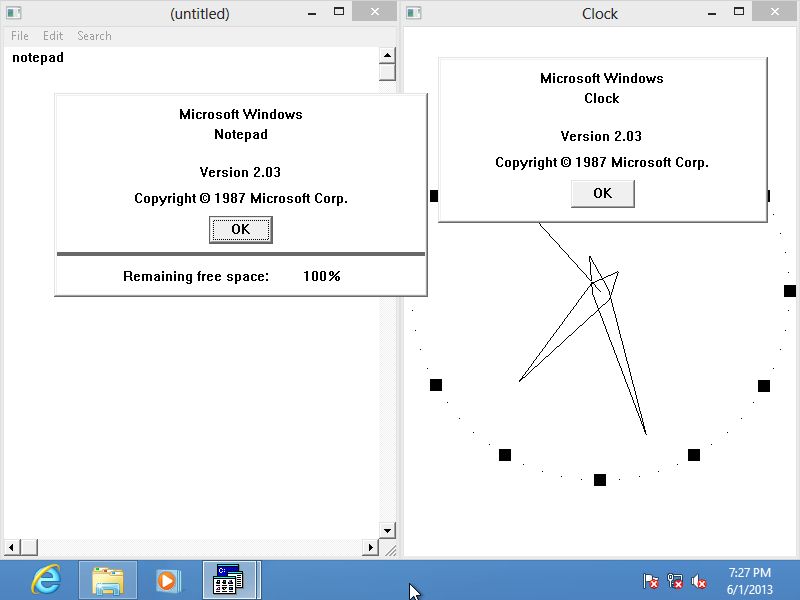This screenshot has height=600, width=800.
Task: Click the muted volume tray icon
Action: tap(698, 581)
